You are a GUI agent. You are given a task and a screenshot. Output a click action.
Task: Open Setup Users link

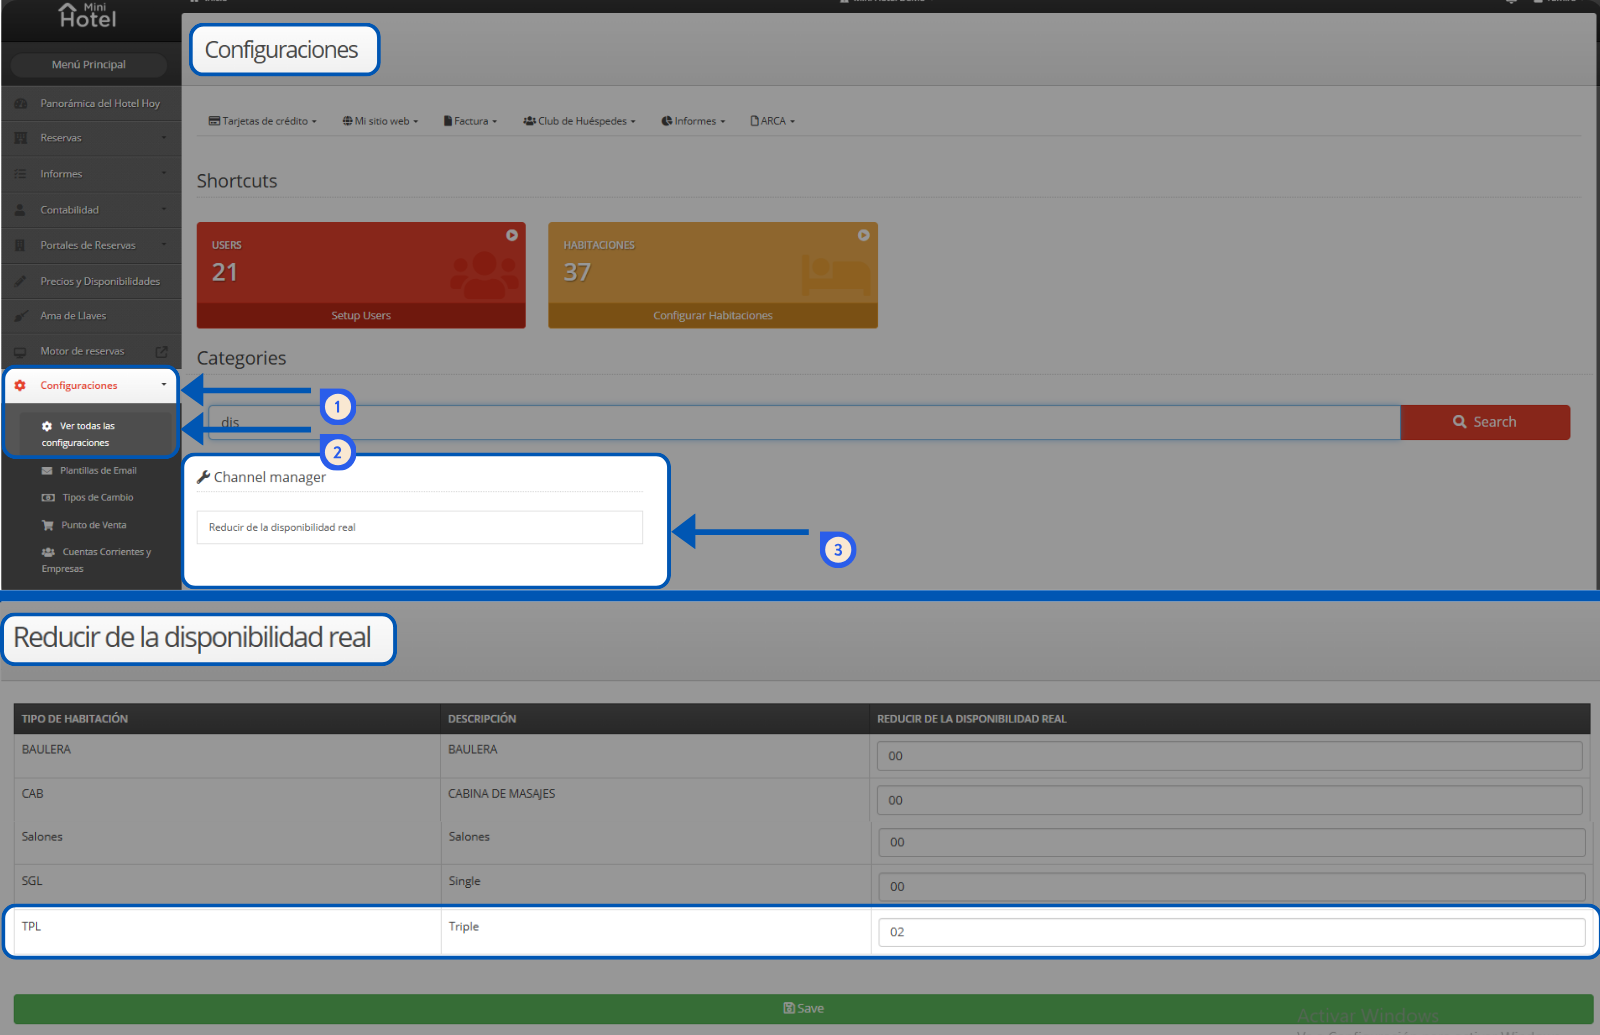pyautogui.click(x=361, y=316)
